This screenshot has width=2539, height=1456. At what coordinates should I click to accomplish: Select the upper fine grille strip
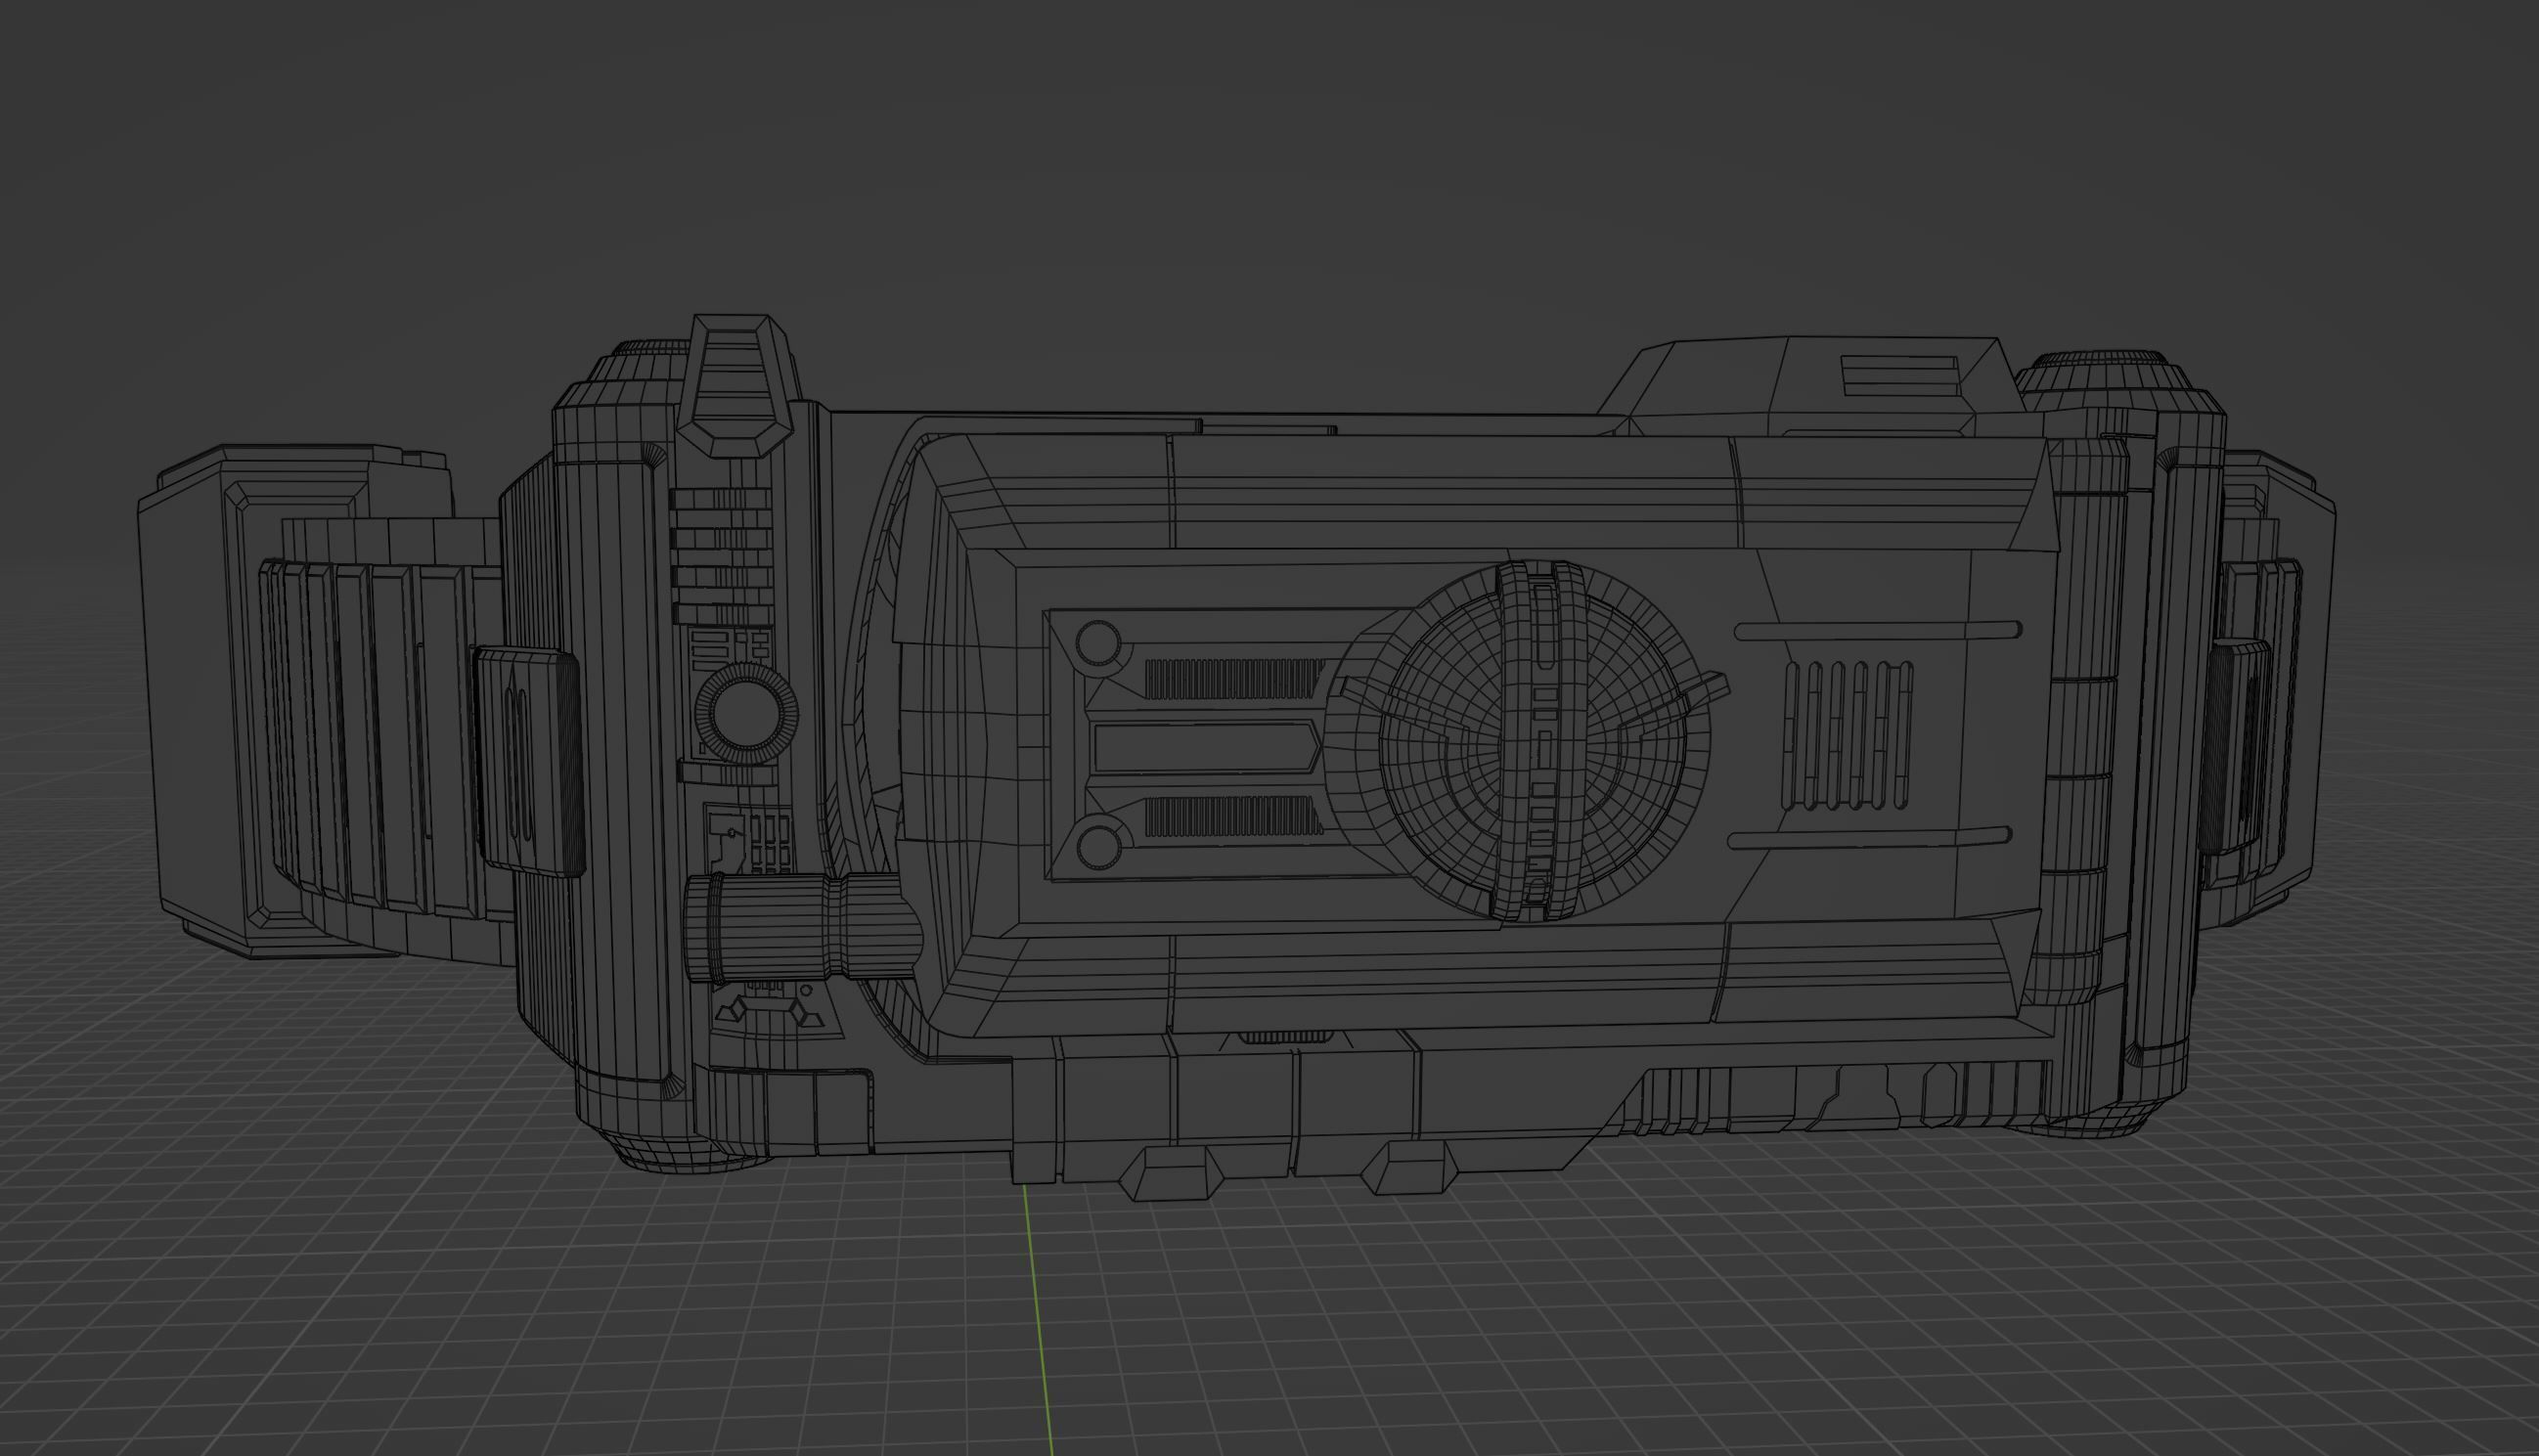[1234, 678]
